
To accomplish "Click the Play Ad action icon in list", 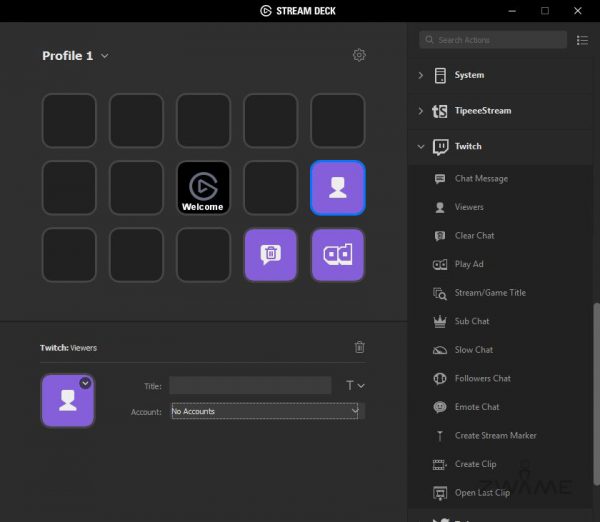I will 440,264.
